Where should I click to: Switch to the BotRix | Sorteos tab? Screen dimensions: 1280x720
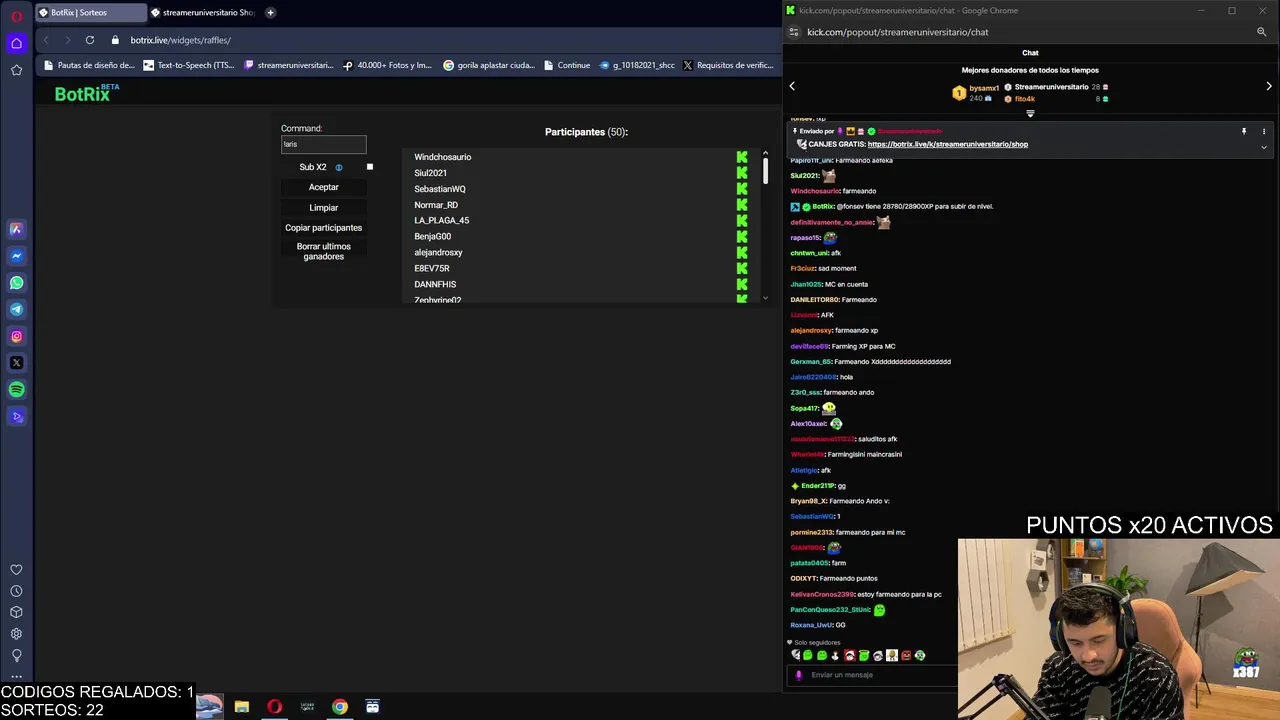91,12
